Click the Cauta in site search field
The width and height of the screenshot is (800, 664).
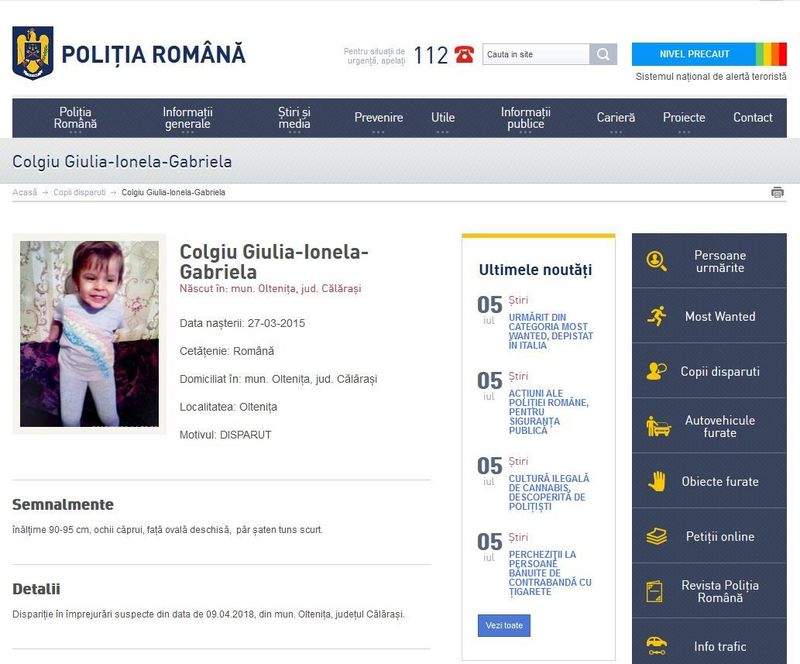pyautogui.click(x=535, y=54)
